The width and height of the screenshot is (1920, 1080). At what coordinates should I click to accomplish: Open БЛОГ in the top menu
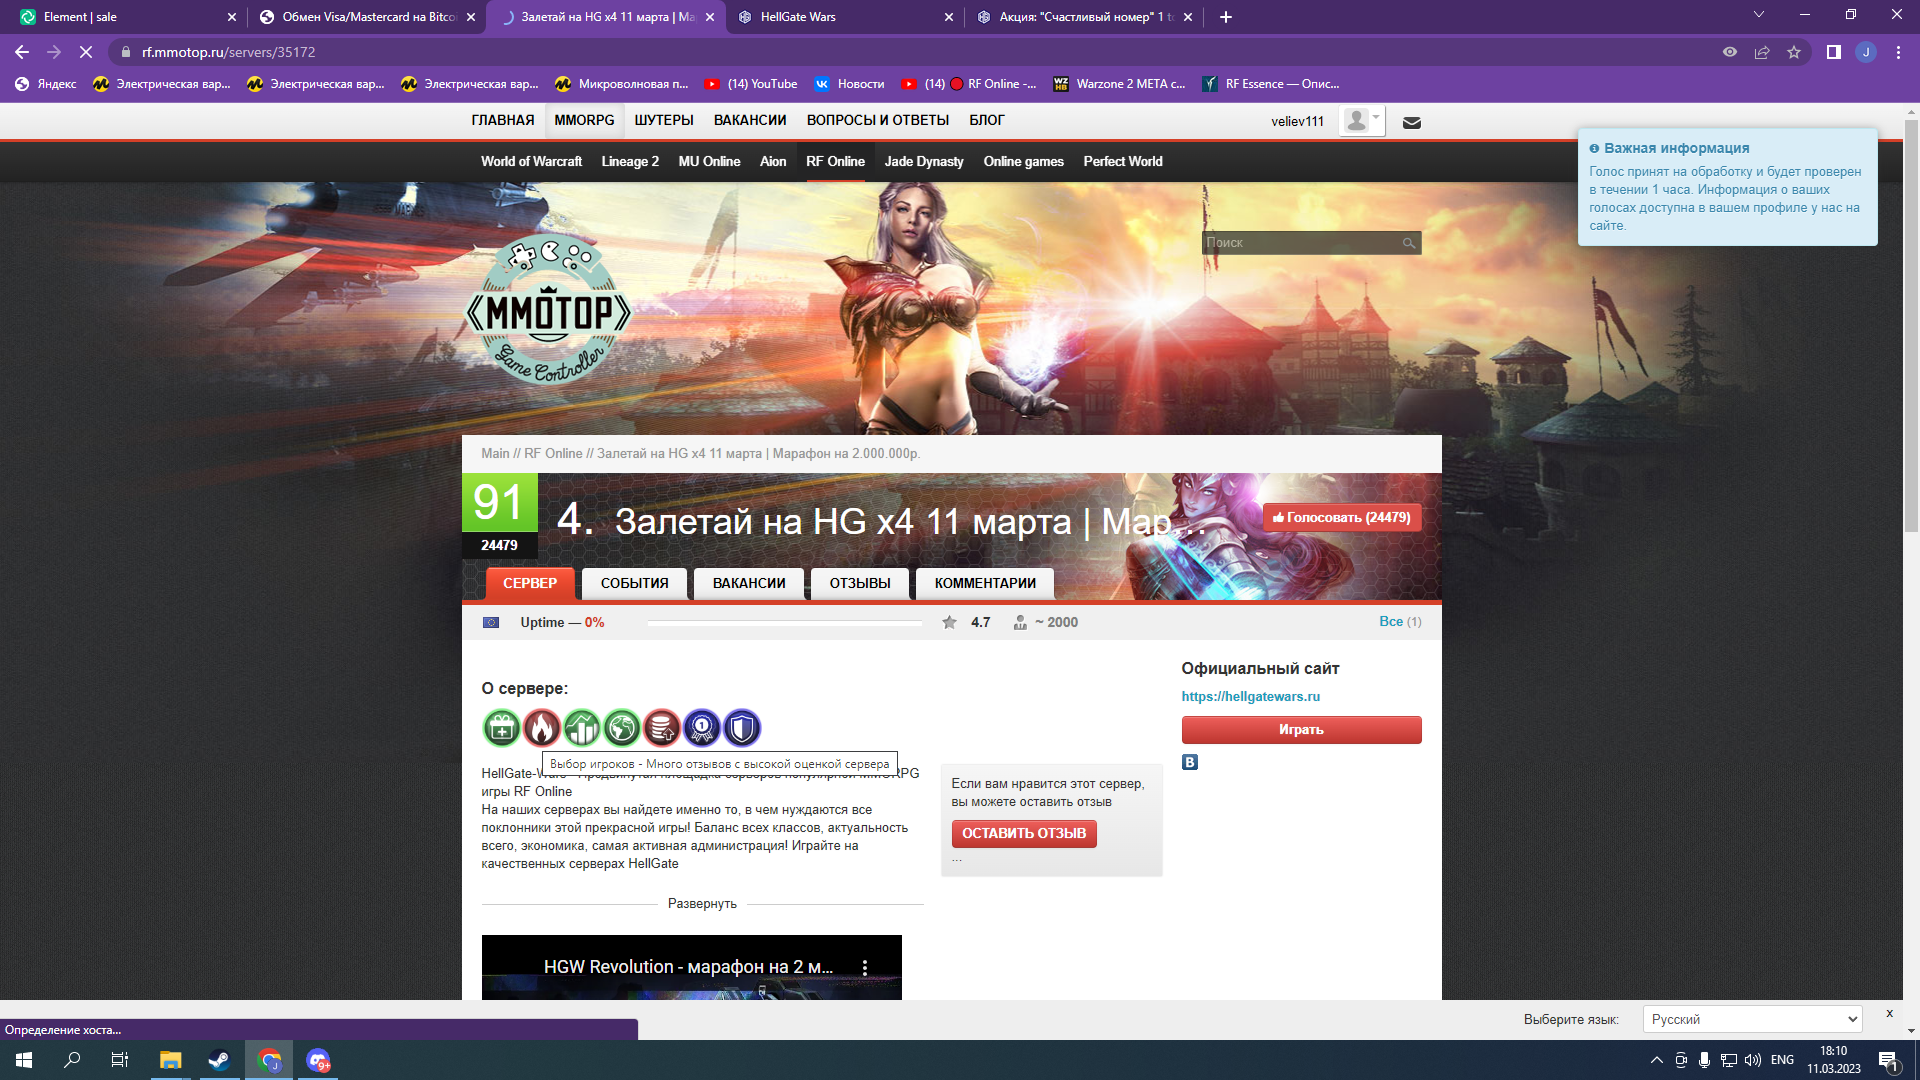point(987,120)
